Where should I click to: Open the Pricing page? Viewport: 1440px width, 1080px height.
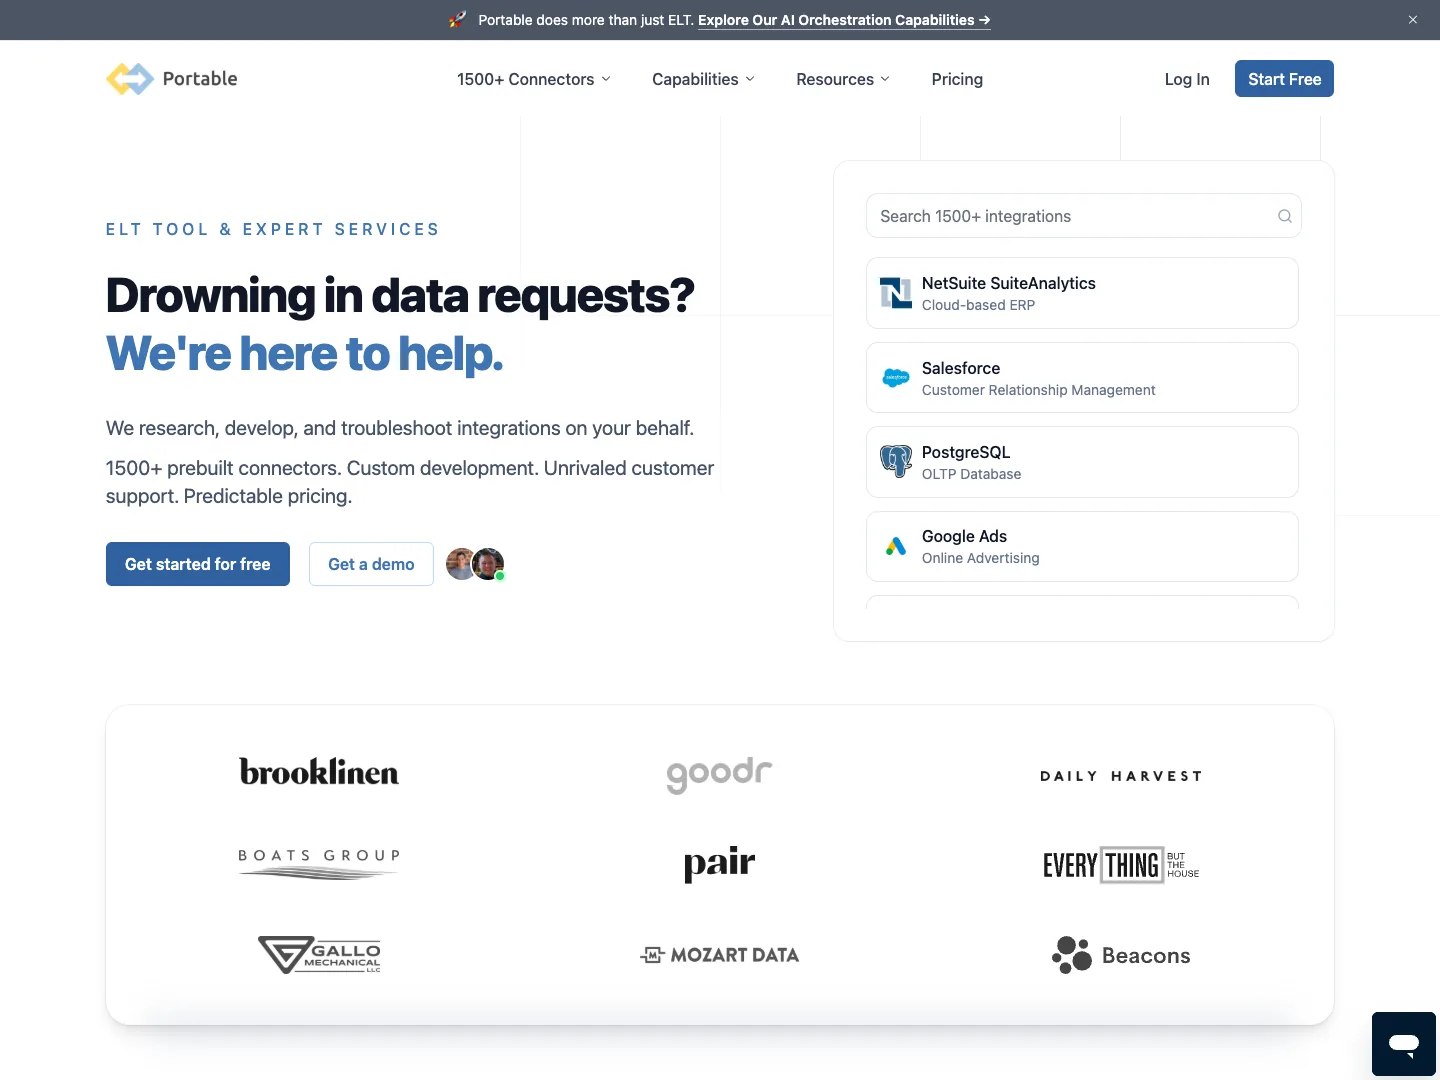point(957,79)
